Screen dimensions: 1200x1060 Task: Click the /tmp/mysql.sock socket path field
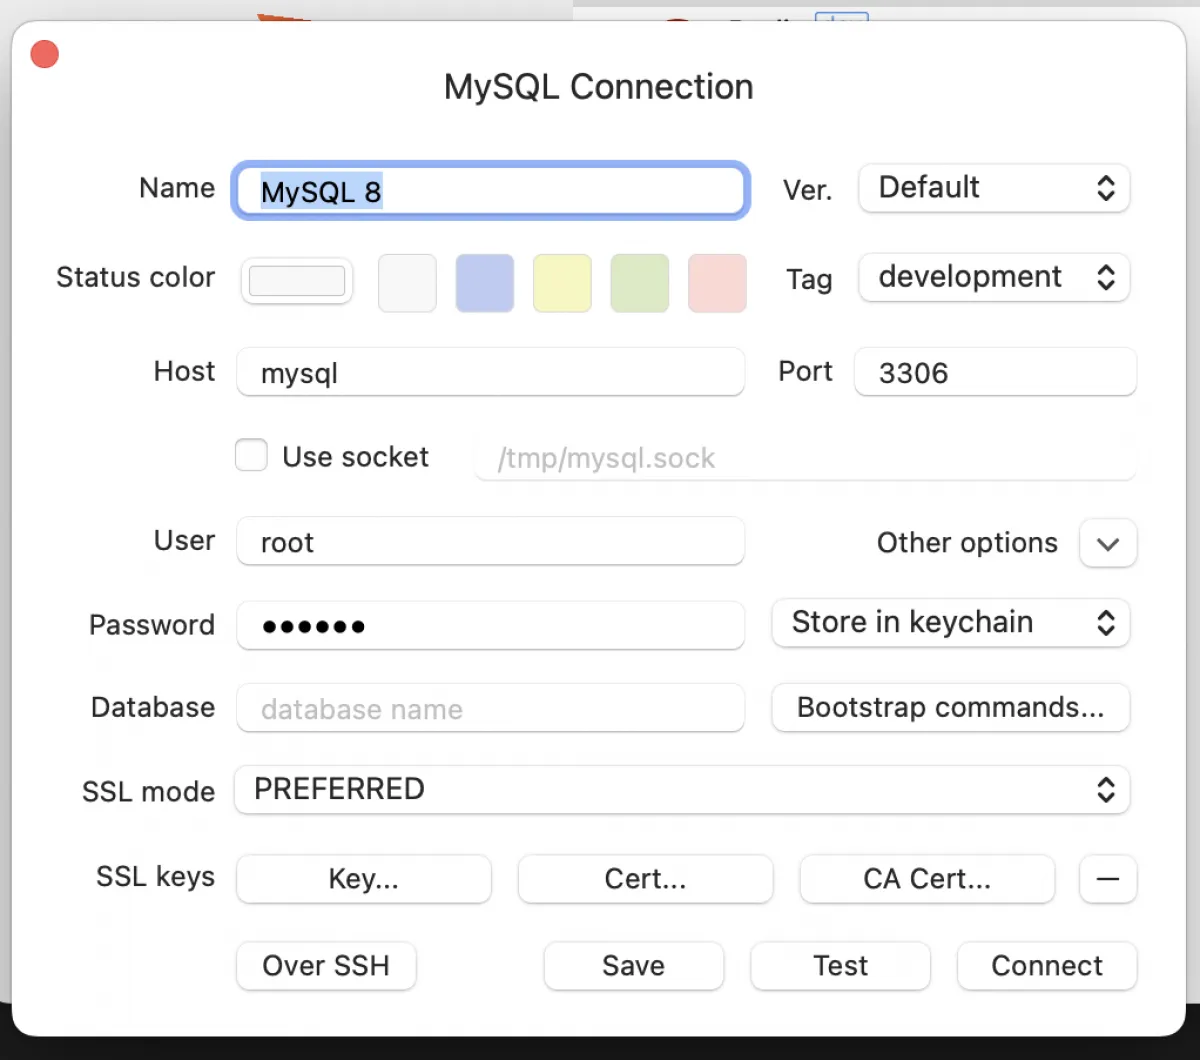[805, 458]
